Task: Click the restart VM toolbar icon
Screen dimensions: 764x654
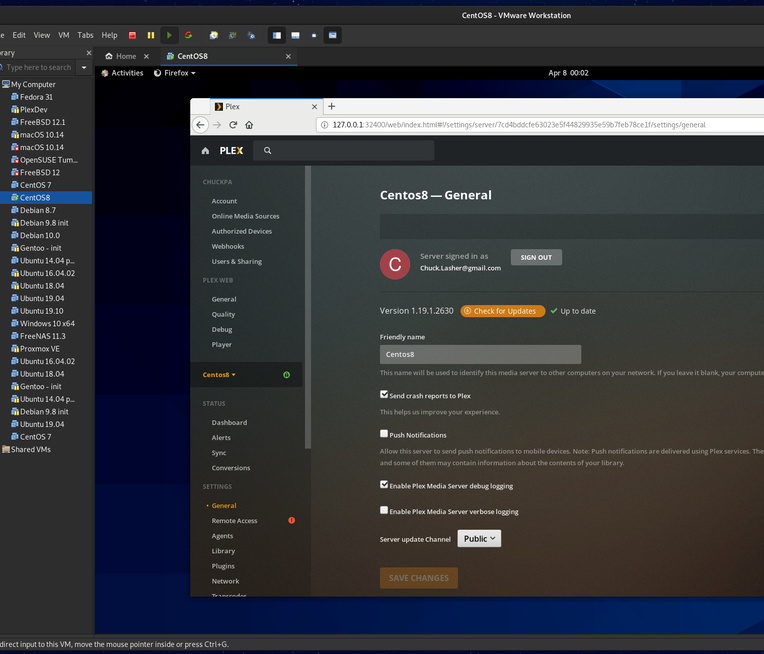Action: pyautogui.click(x=188, y=35)
